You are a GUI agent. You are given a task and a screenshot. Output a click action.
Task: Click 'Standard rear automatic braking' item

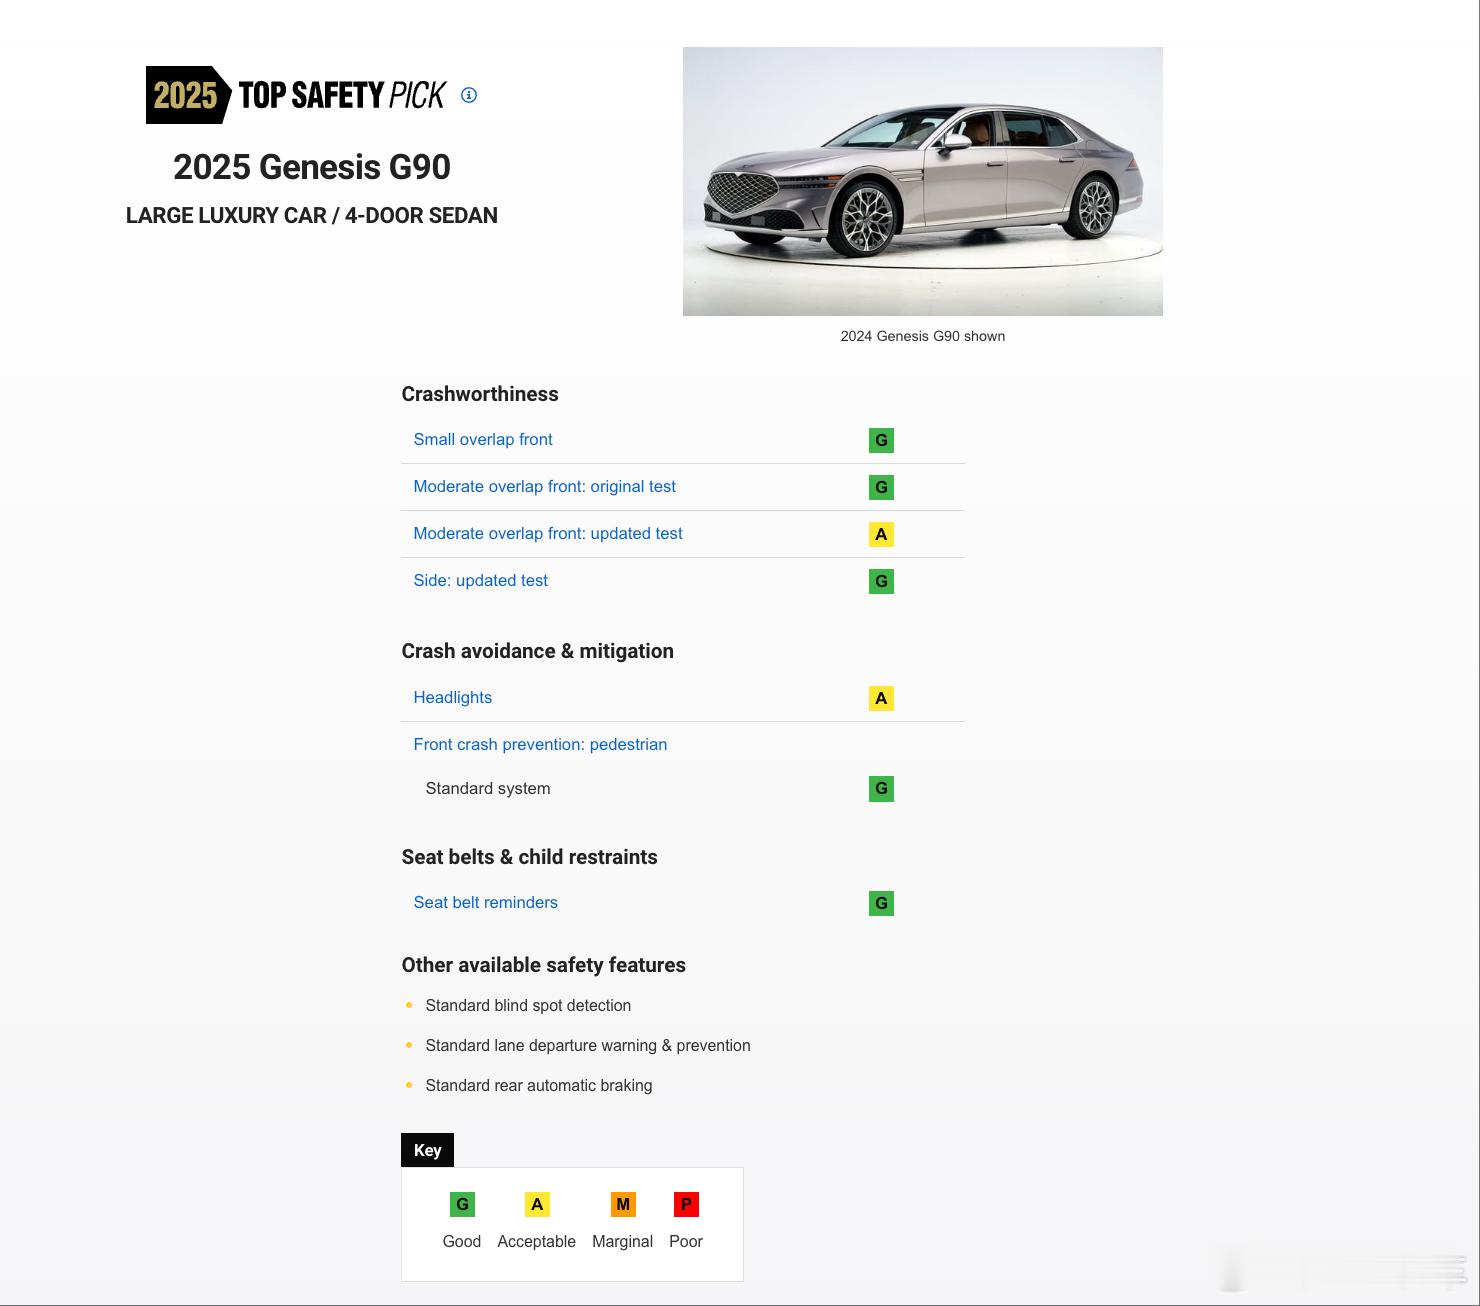pos(539,1085)
